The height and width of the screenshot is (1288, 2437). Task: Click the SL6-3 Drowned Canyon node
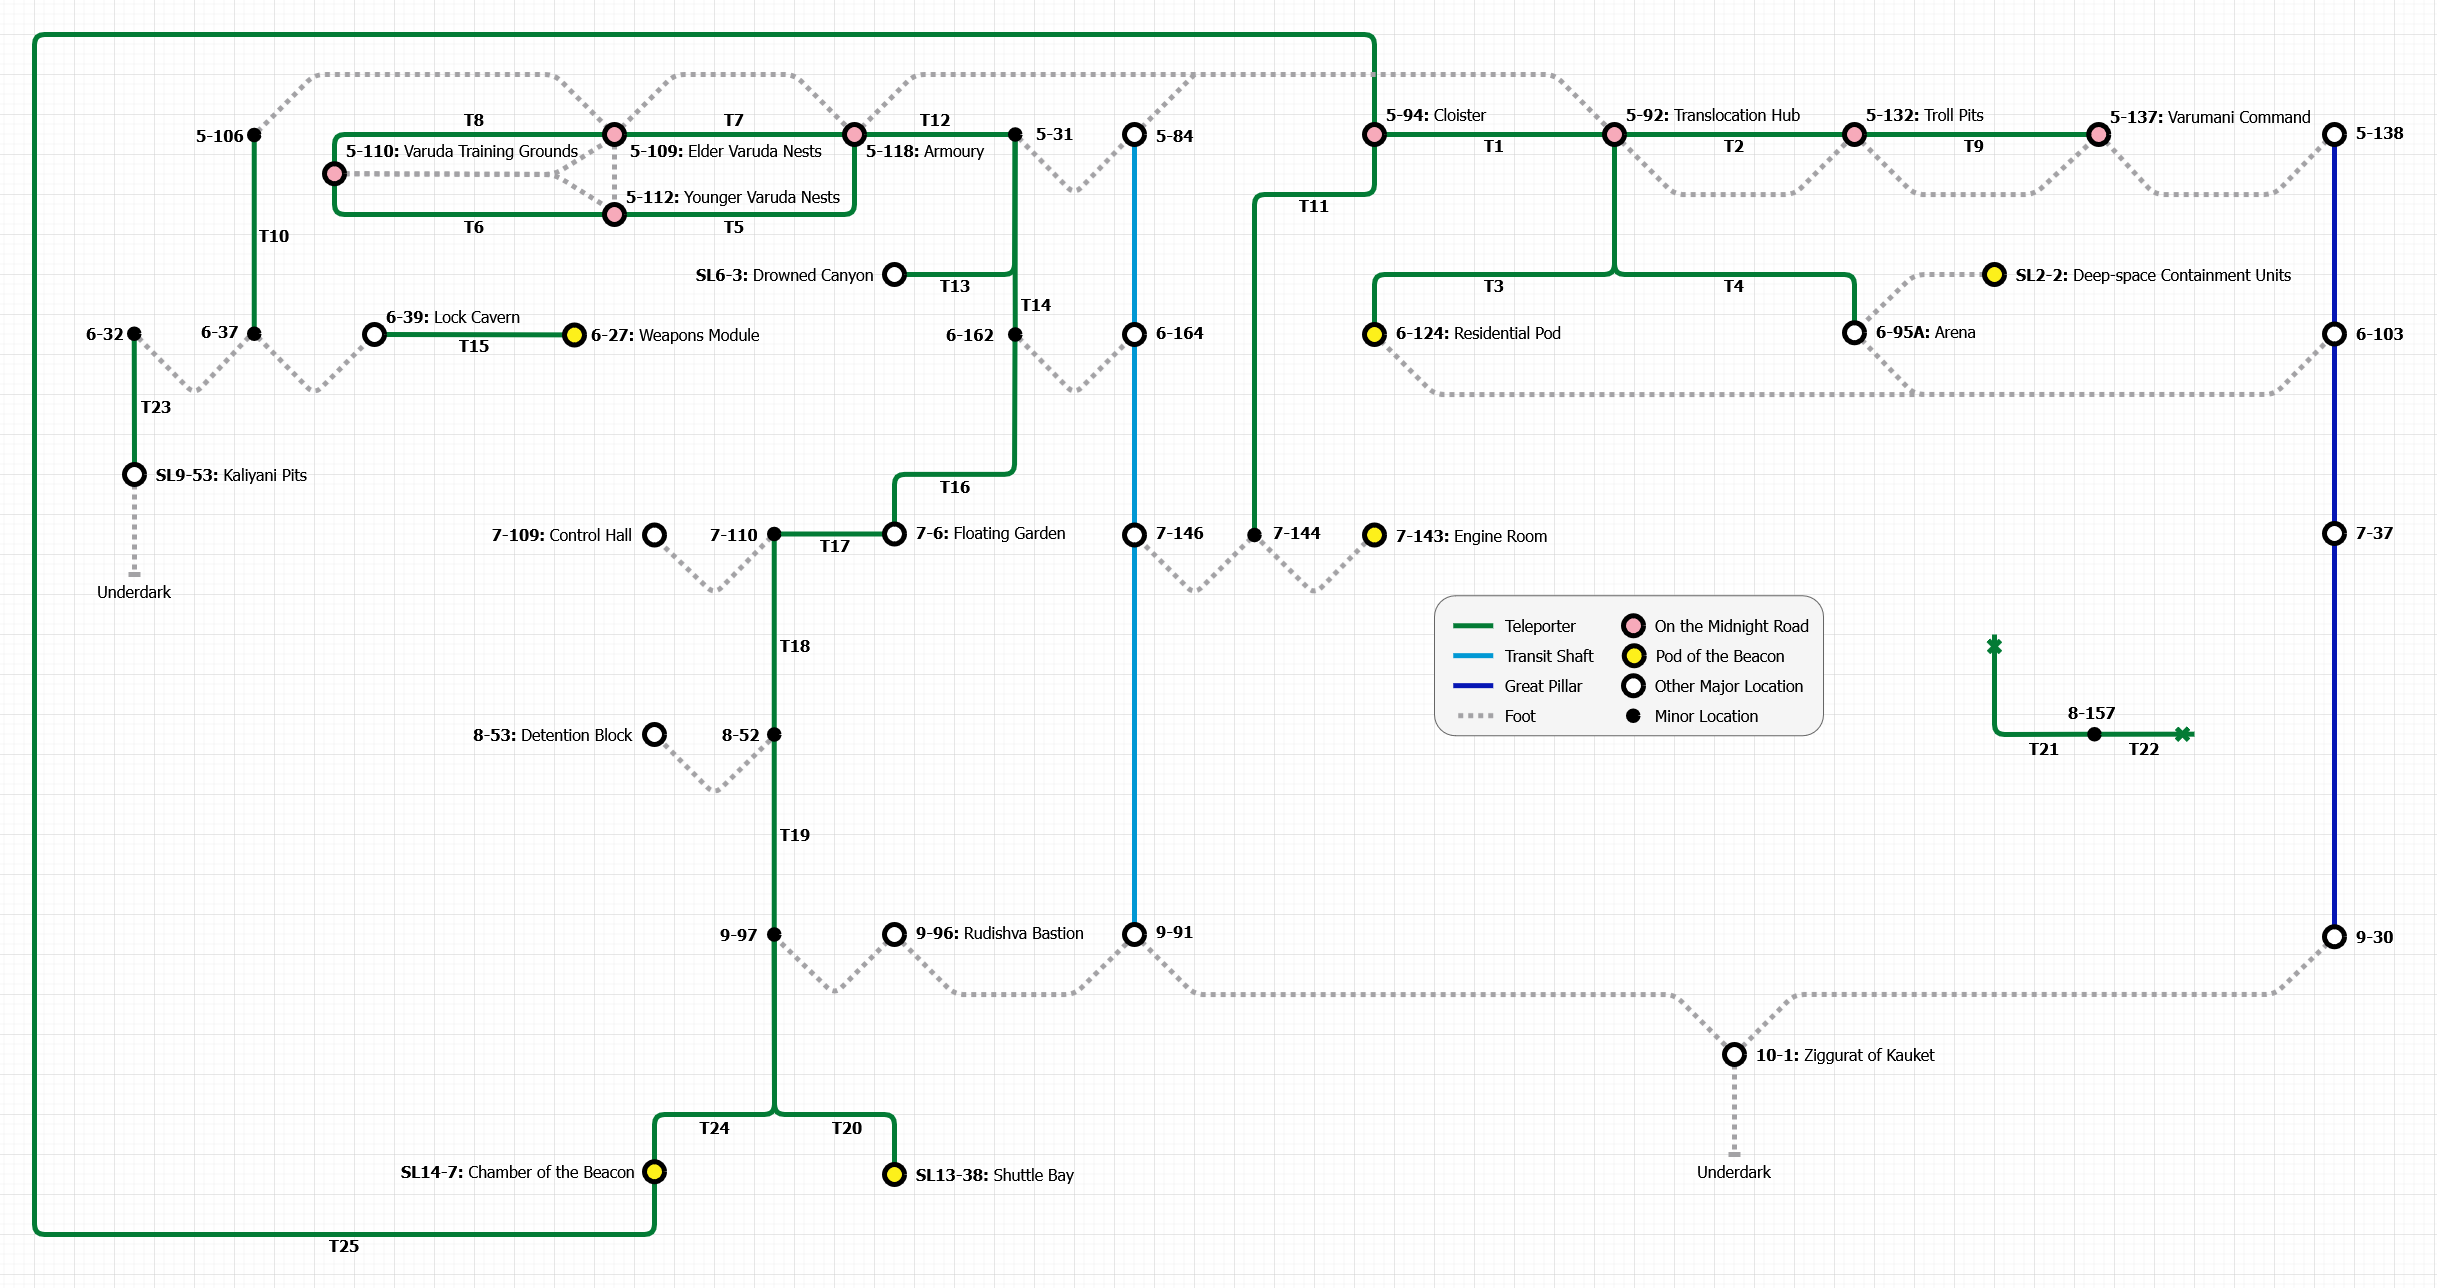click(x=894, y=274)
